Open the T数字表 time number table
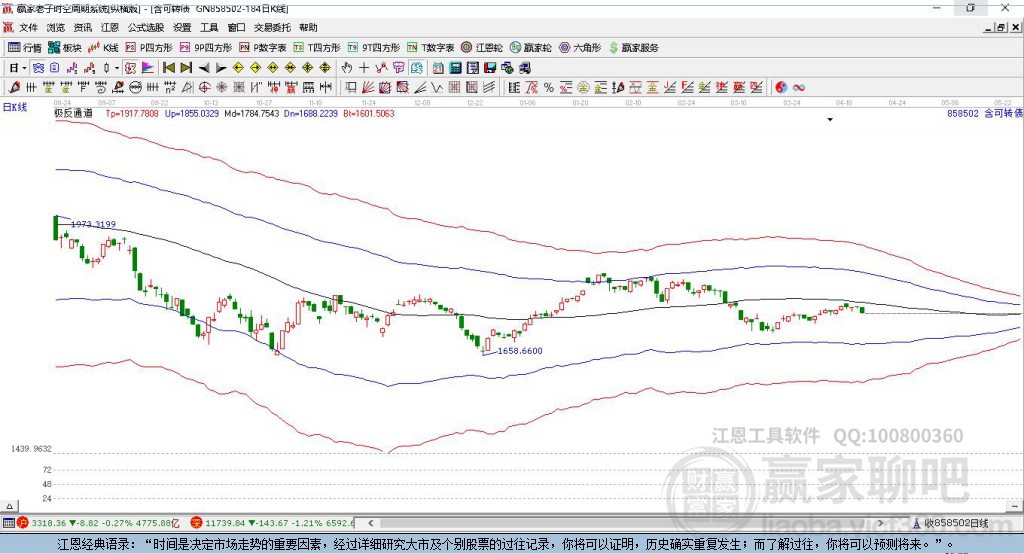The width and height of the screenshot is (1024, 554). click(430, 48)
